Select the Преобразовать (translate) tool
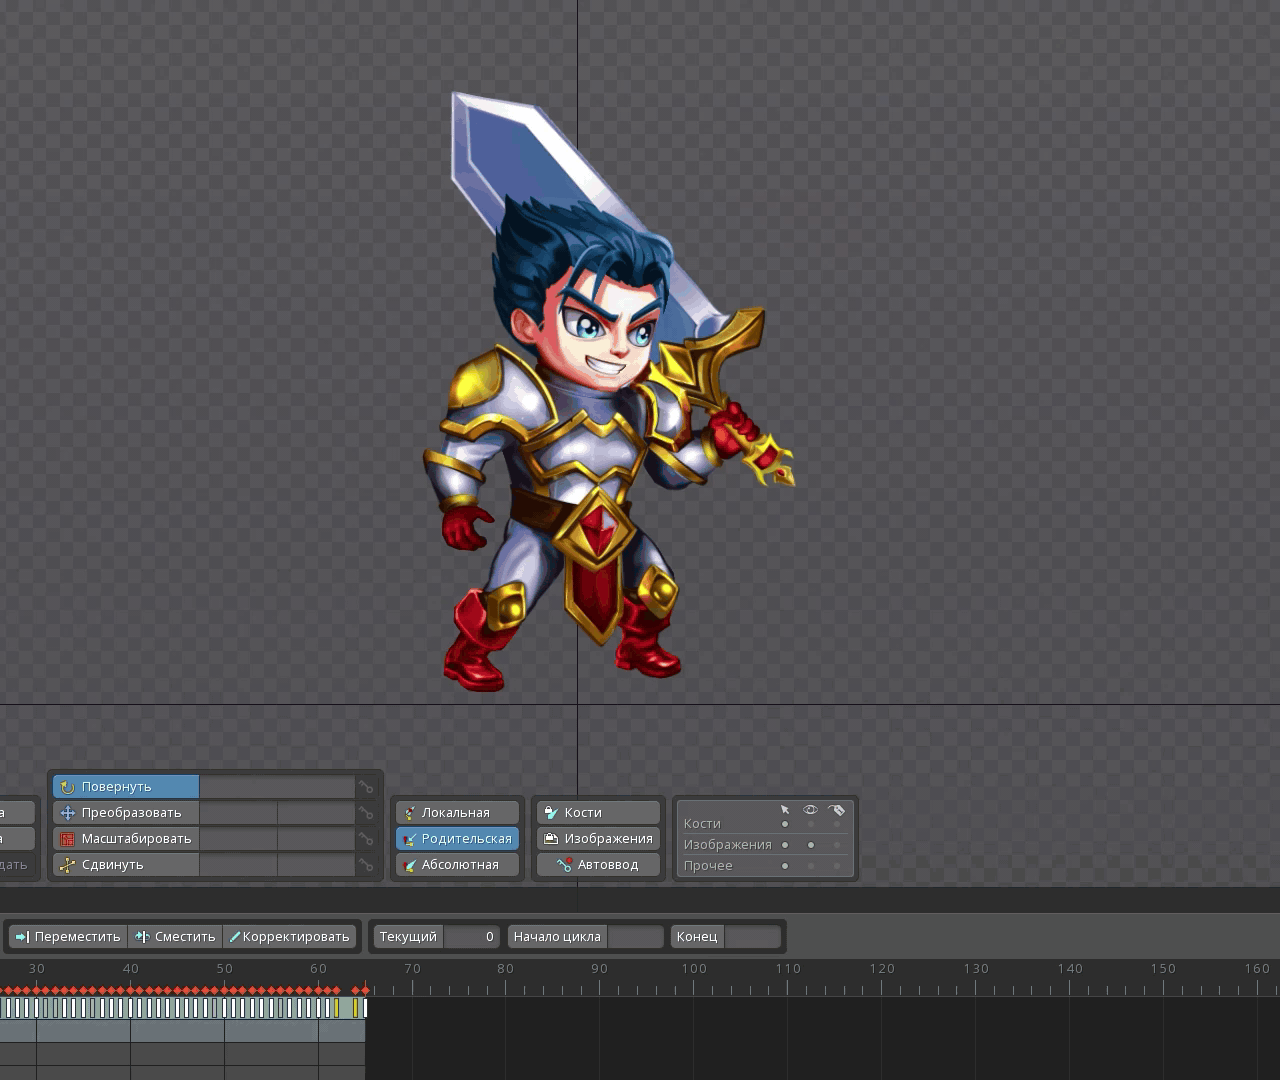 click(x=126, y=813)
